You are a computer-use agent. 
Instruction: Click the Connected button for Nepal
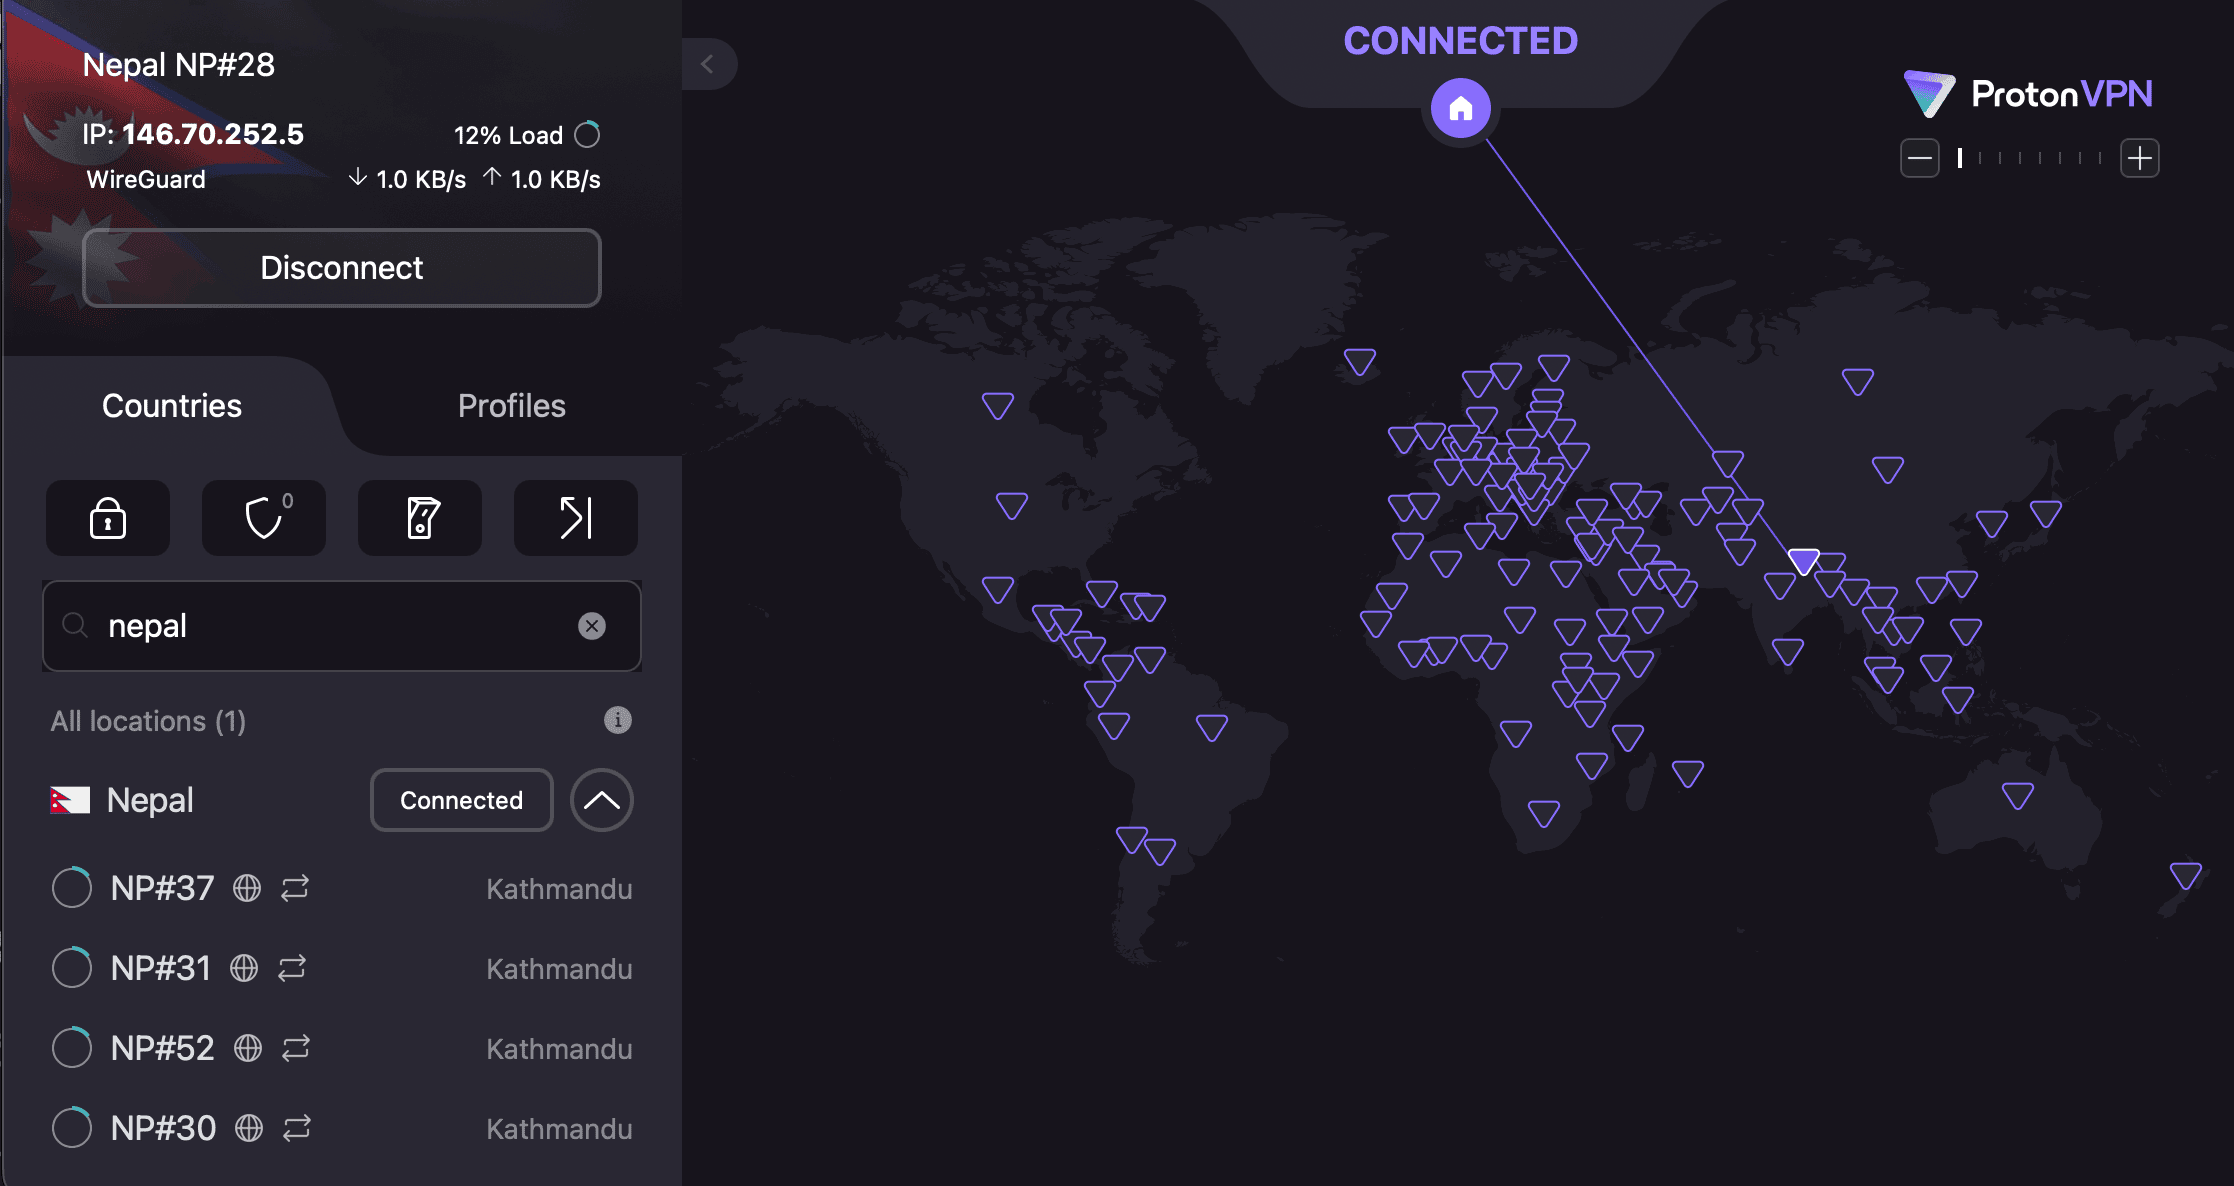coord(461,800)
